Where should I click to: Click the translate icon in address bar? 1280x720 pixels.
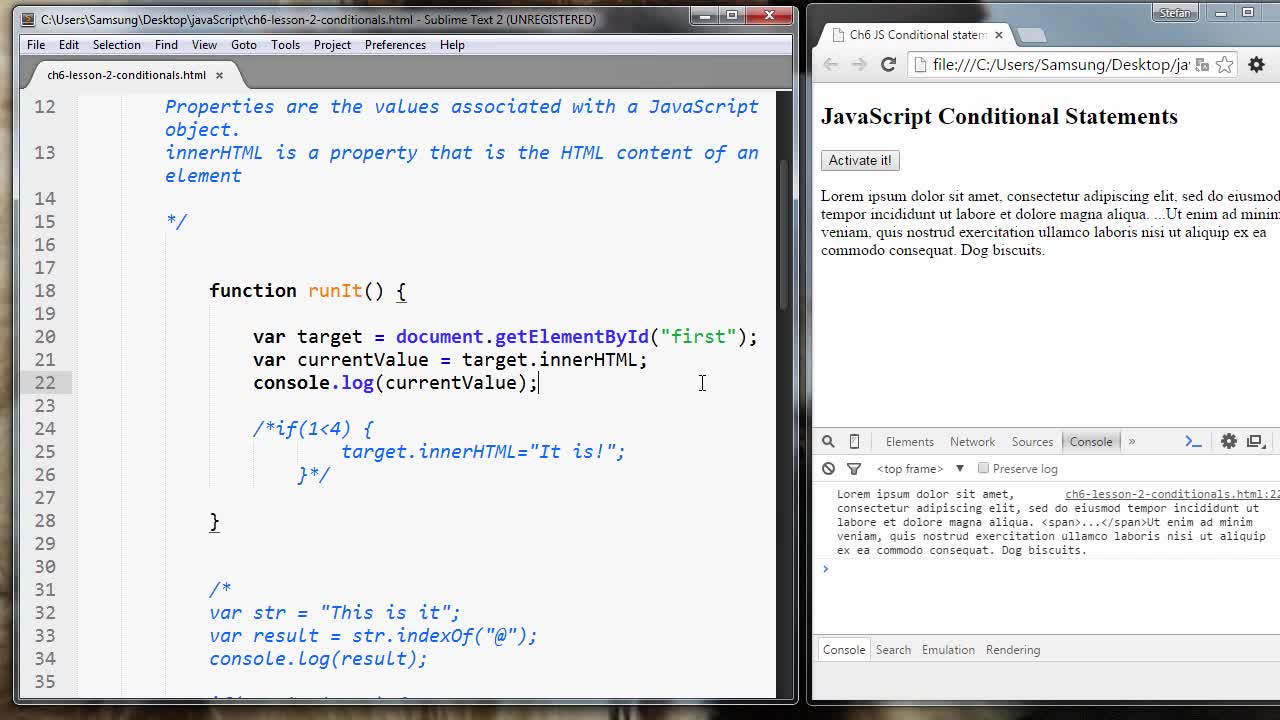(x=1203, y=64)
